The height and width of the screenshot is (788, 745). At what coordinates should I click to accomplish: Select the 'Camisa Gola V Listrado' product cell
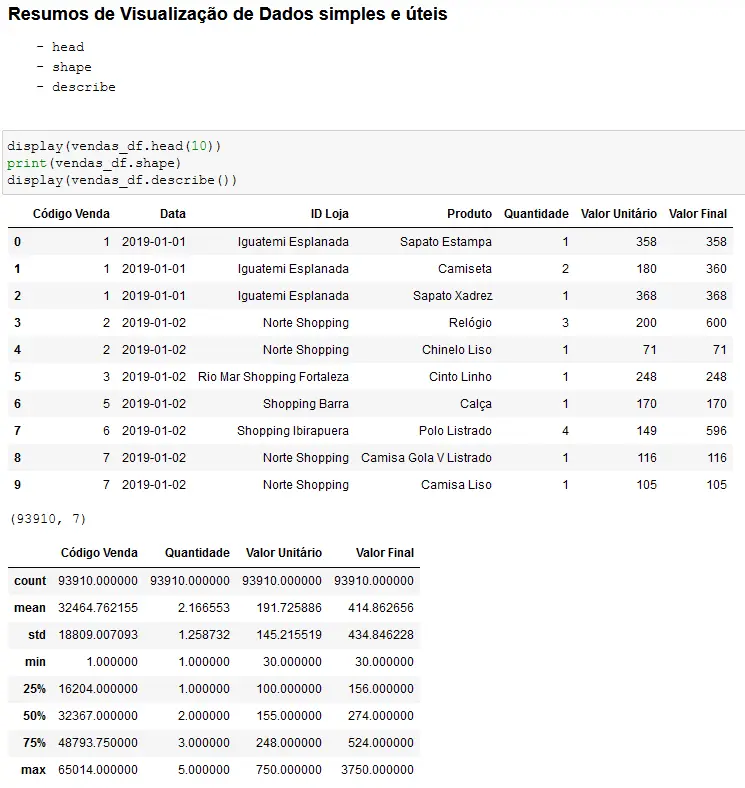pyautogui.click(x=426, y=458)
